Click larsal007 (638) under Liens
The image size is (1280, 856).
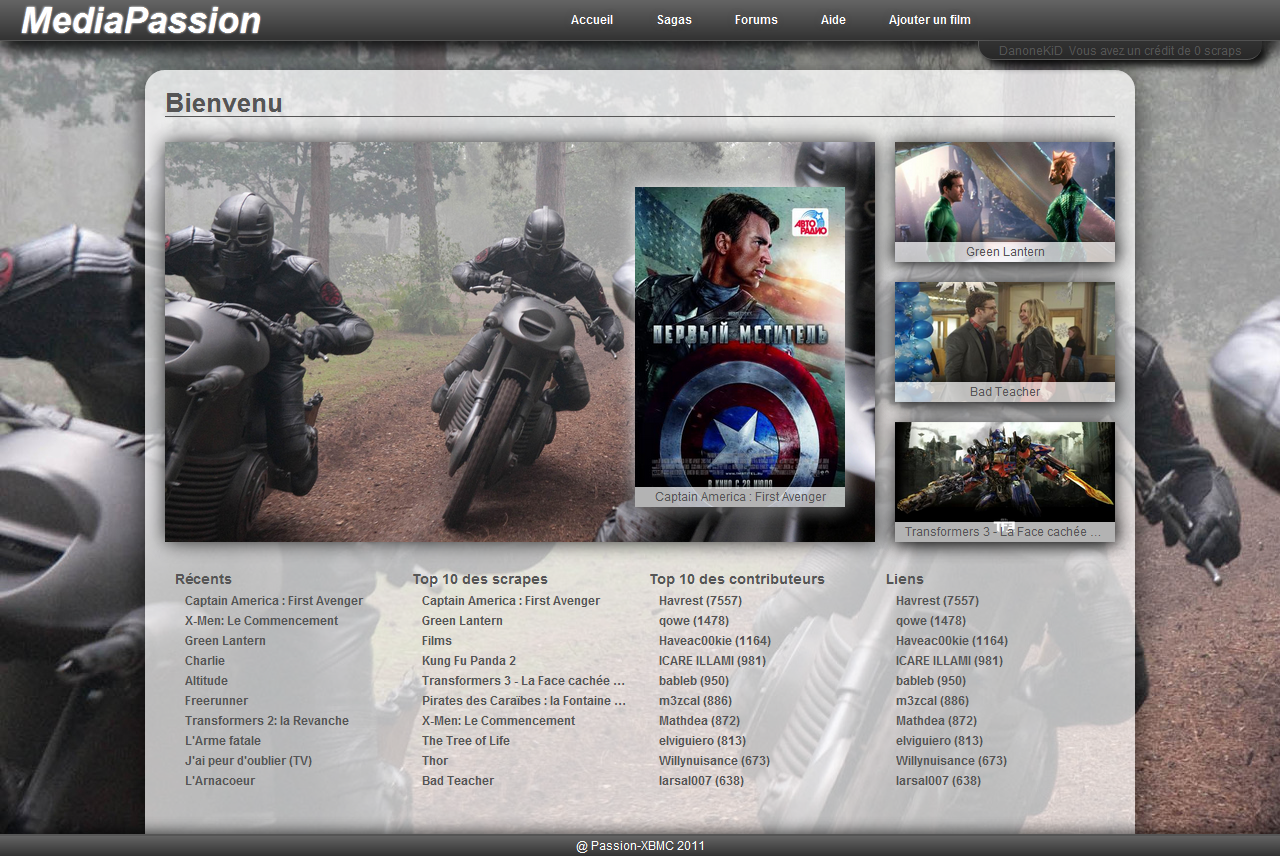tap(938, 781)
